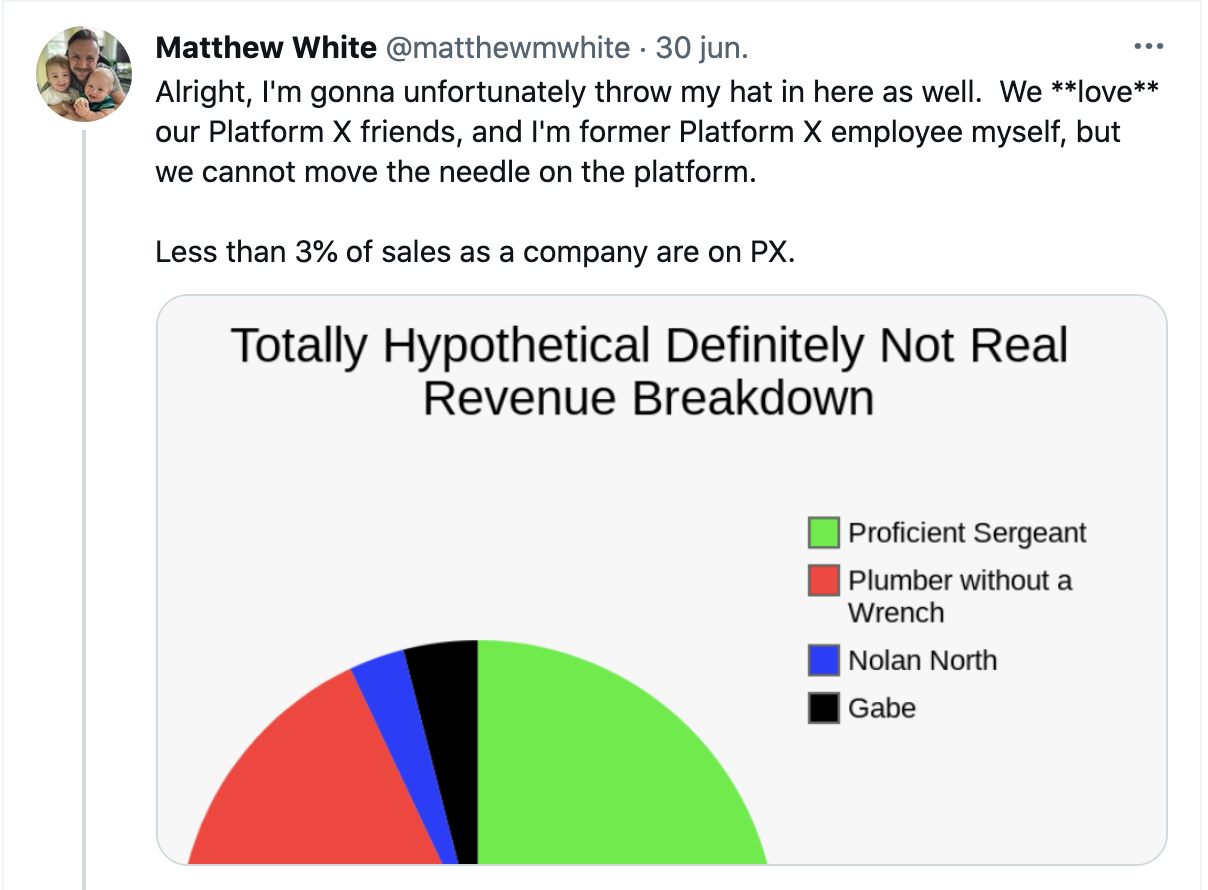
Task: Open Matthew White's profile avatar photo
Action: 84,74
